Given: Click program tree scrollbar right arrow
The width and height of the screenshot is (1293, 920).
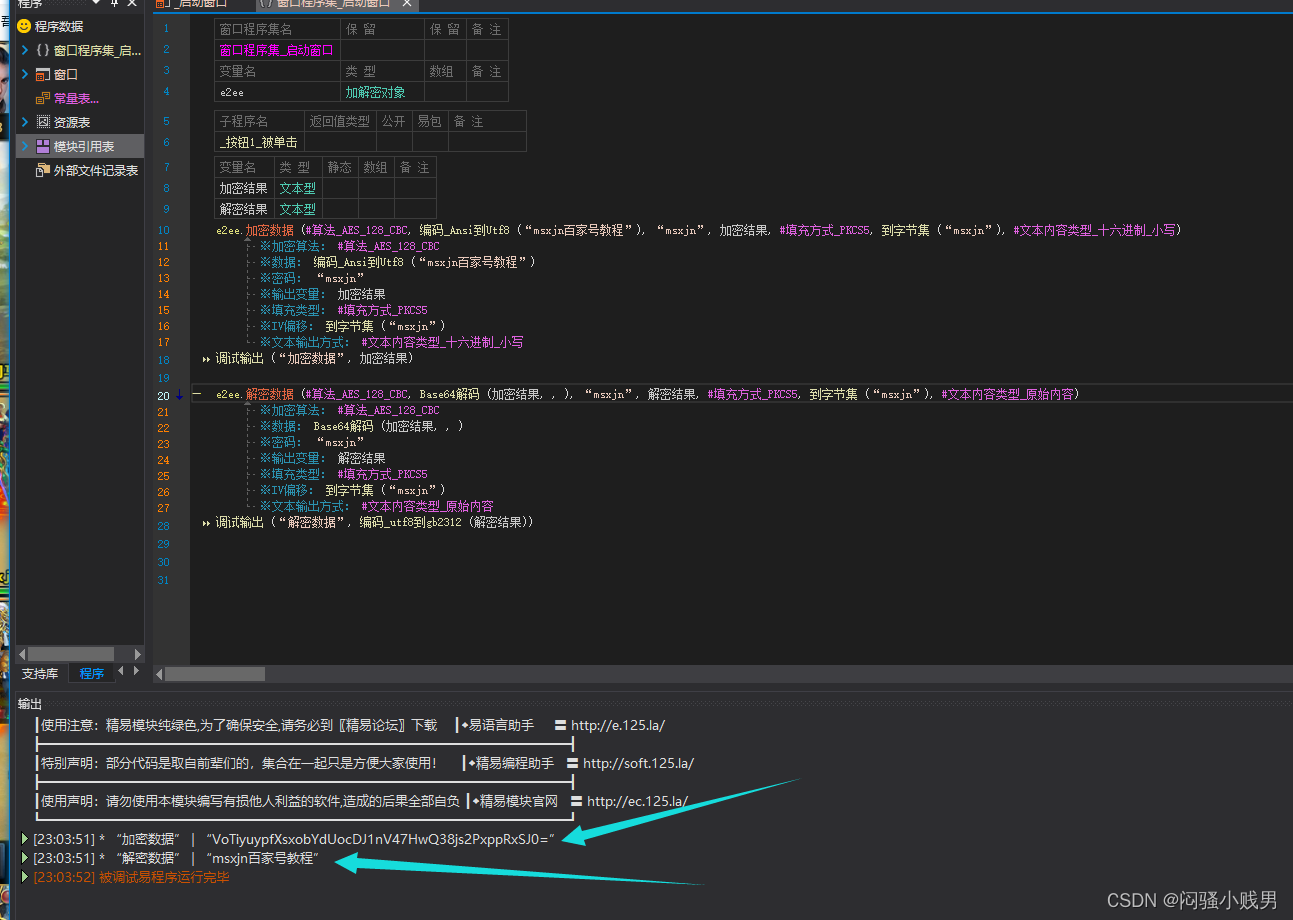Looking at the screenshot, I should (x=138, y=654).
